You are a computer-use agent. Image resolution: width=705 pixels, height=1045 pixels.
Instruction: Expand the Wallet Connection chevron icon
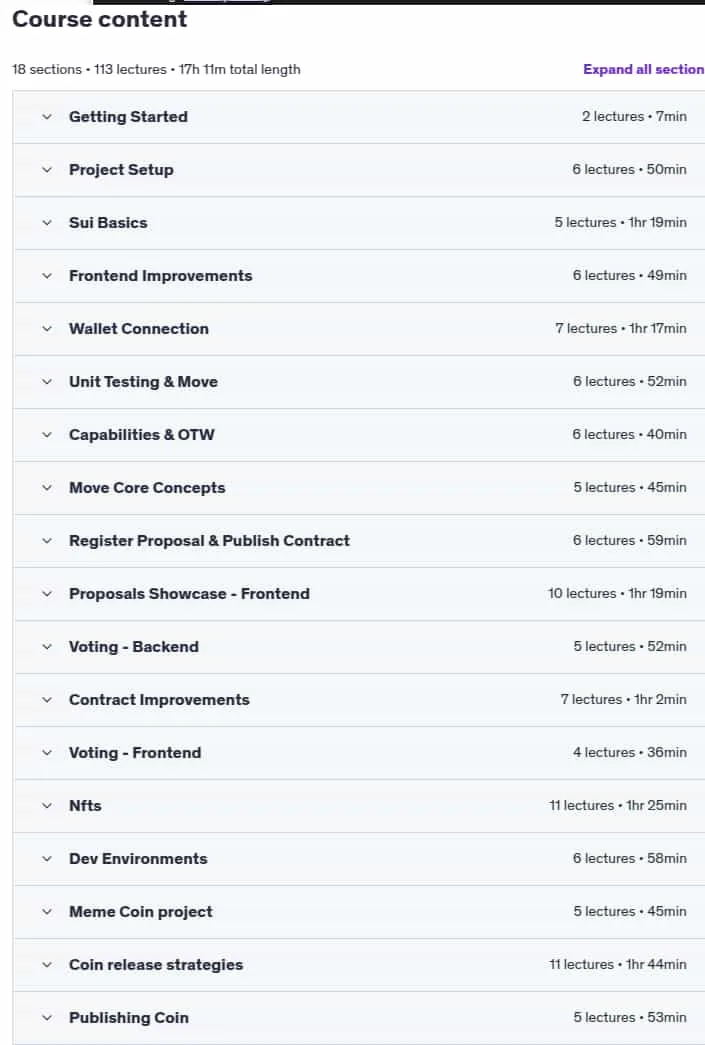pos(47,329)
